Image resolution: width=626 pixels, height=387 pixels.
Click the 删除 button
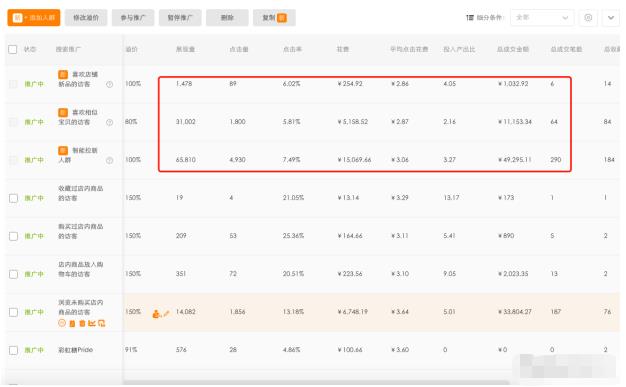pos(227,18)
